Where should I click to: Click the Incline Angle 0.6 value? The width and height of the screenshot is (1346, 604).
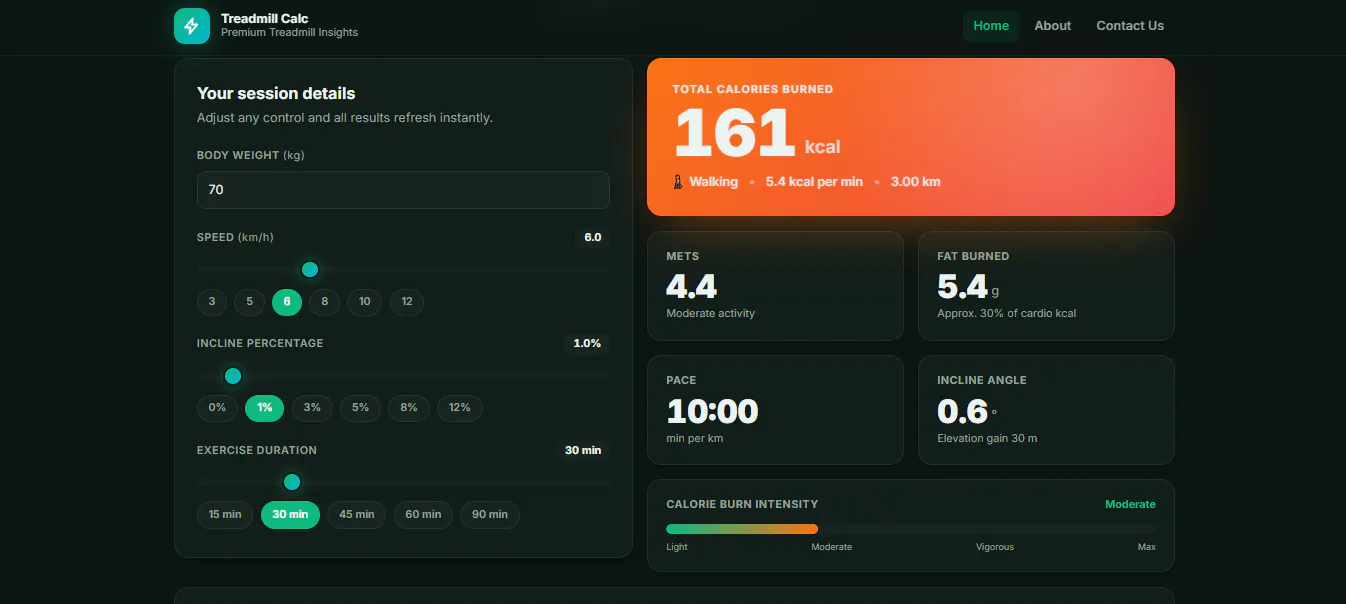(966, 411)
